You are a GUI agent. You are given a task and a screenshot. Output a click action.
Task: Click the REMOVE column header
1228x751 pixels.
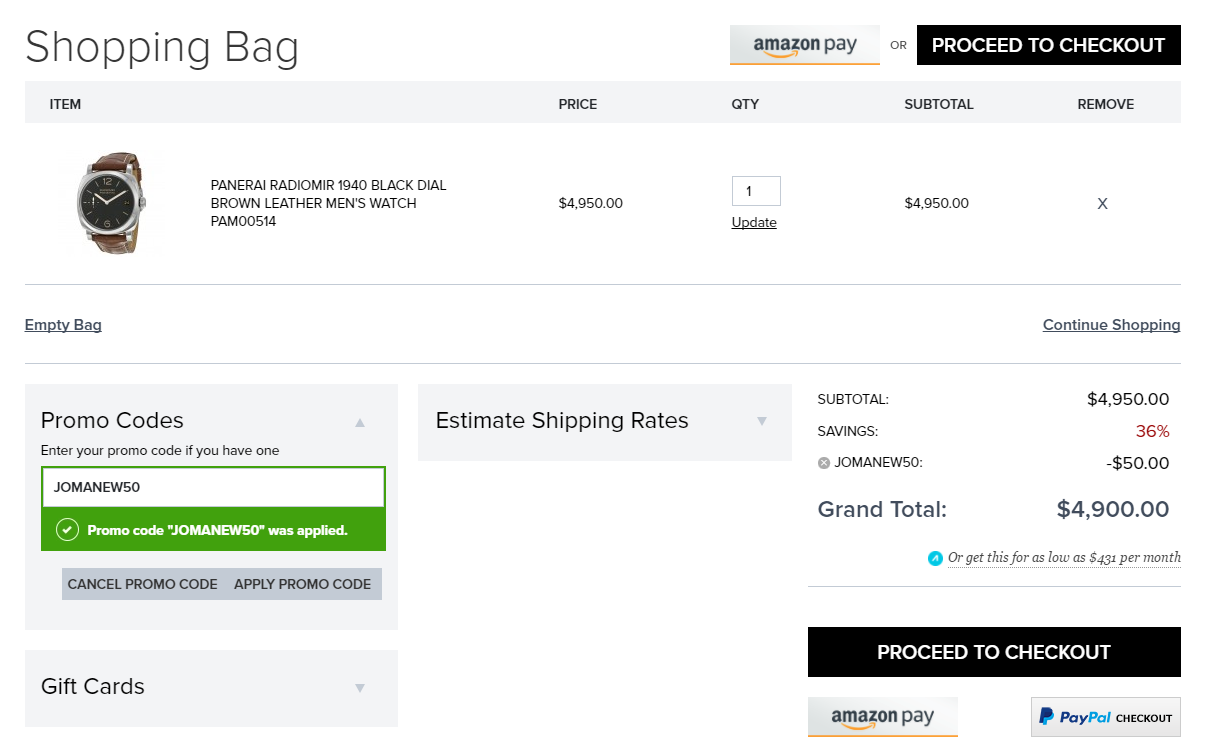pos(1106,104)
